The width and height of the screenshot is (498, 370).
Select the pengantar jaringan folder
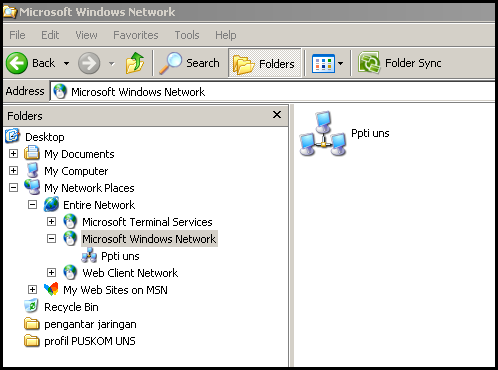pos(90,324)
